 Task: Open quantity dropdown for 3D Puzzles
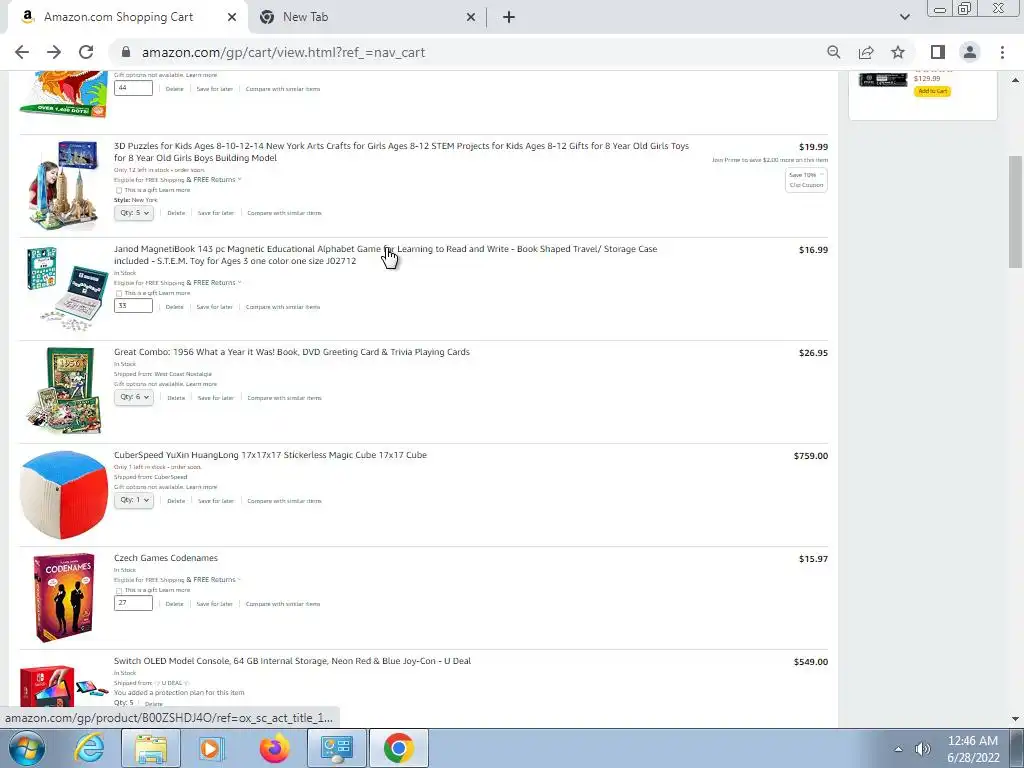click(x=134, y=213)
